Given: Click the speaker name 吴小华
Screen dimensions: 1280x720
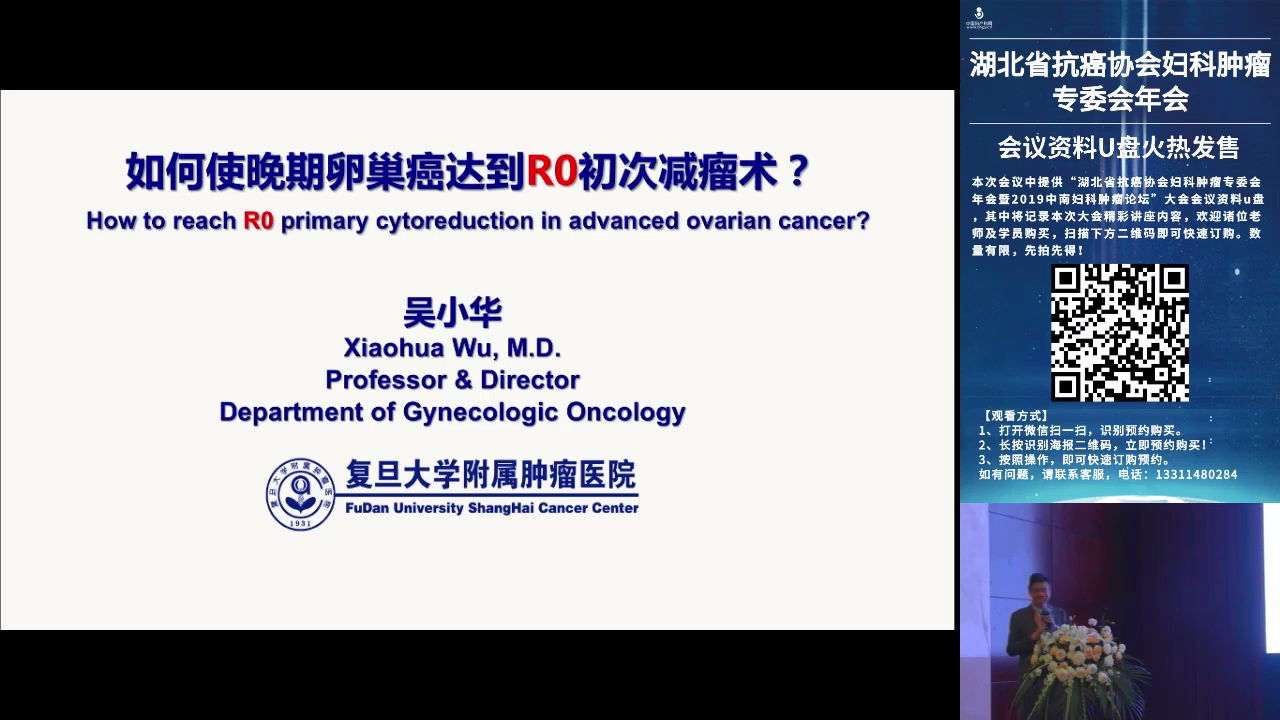Looking at the screenshot, I should [x=452, y=312].
